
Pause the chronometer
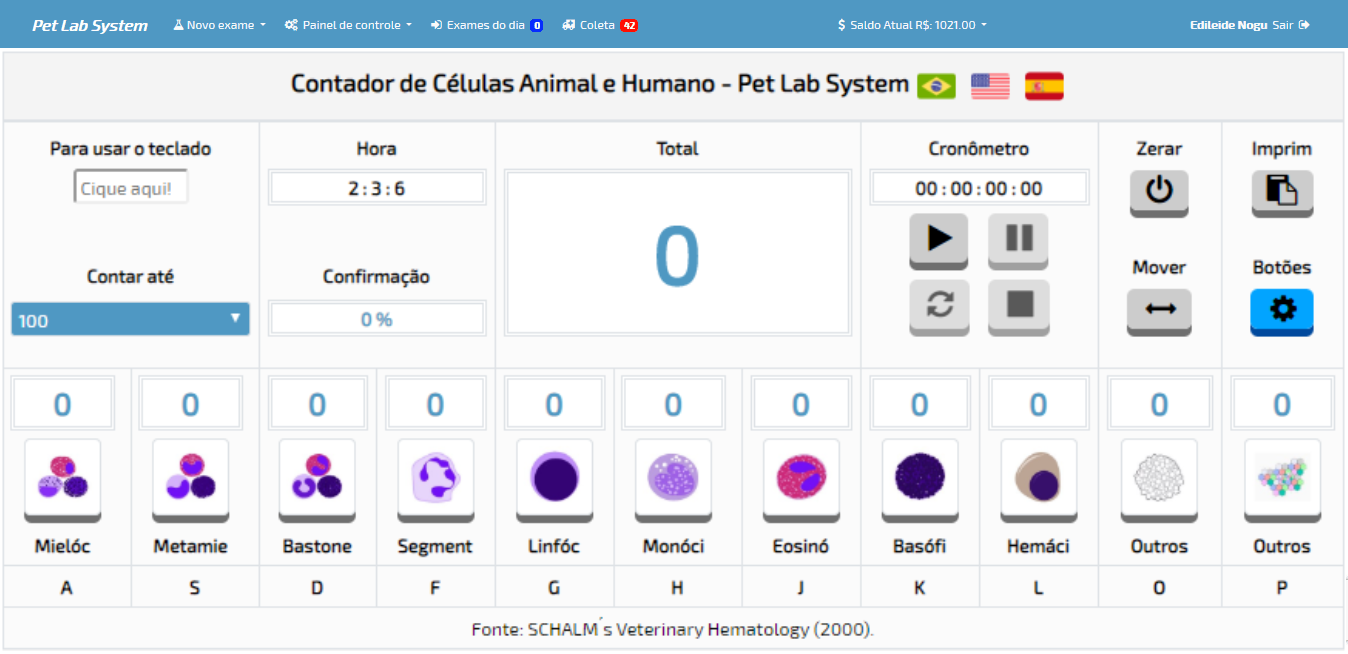(x=1018, y=238)
